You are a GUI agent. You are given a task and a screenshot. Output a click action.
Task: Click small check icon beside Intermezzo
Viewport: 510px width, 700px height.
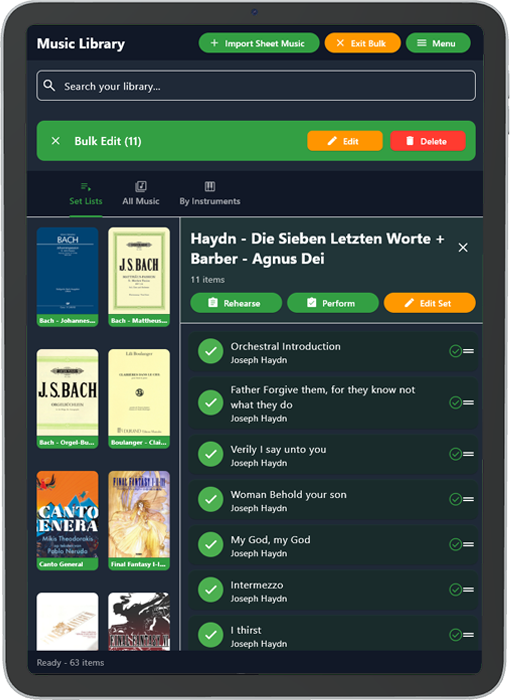pyautogui.click(x=455, y=590)
